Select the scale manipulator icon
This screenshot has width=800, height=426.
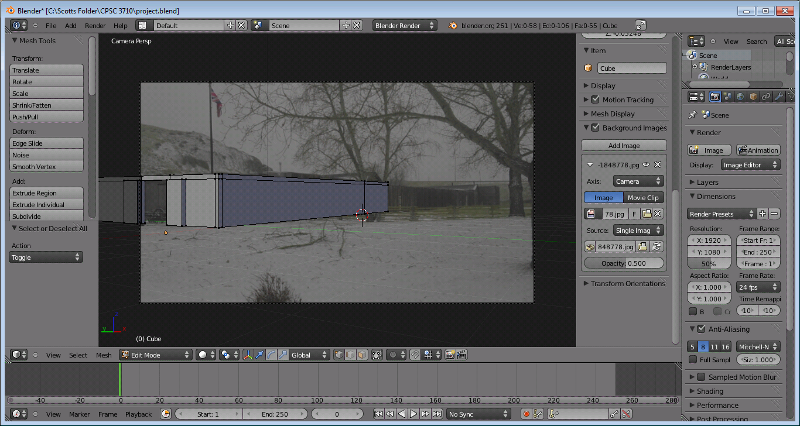point(283,355)
